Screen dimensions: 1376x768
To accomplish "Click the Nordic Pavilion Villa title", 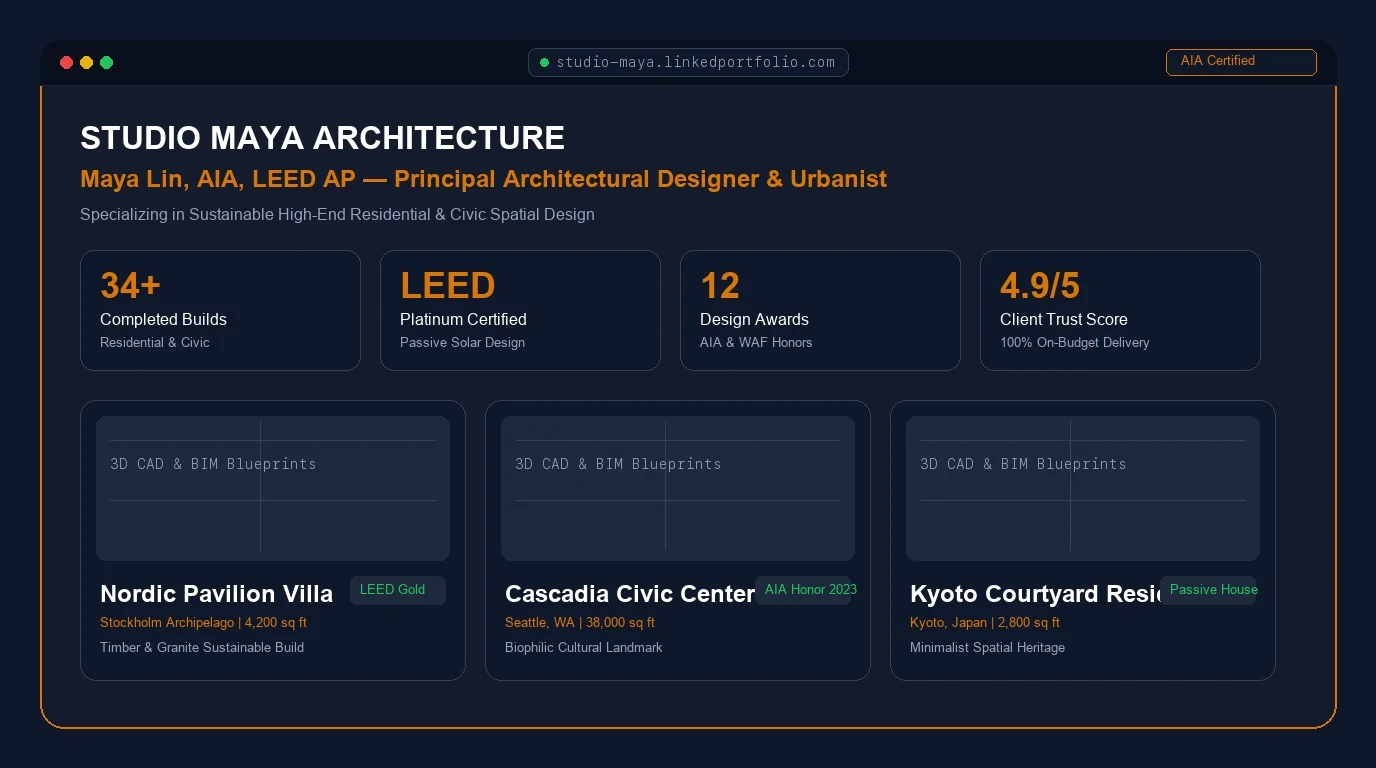I will pos(216,594).
